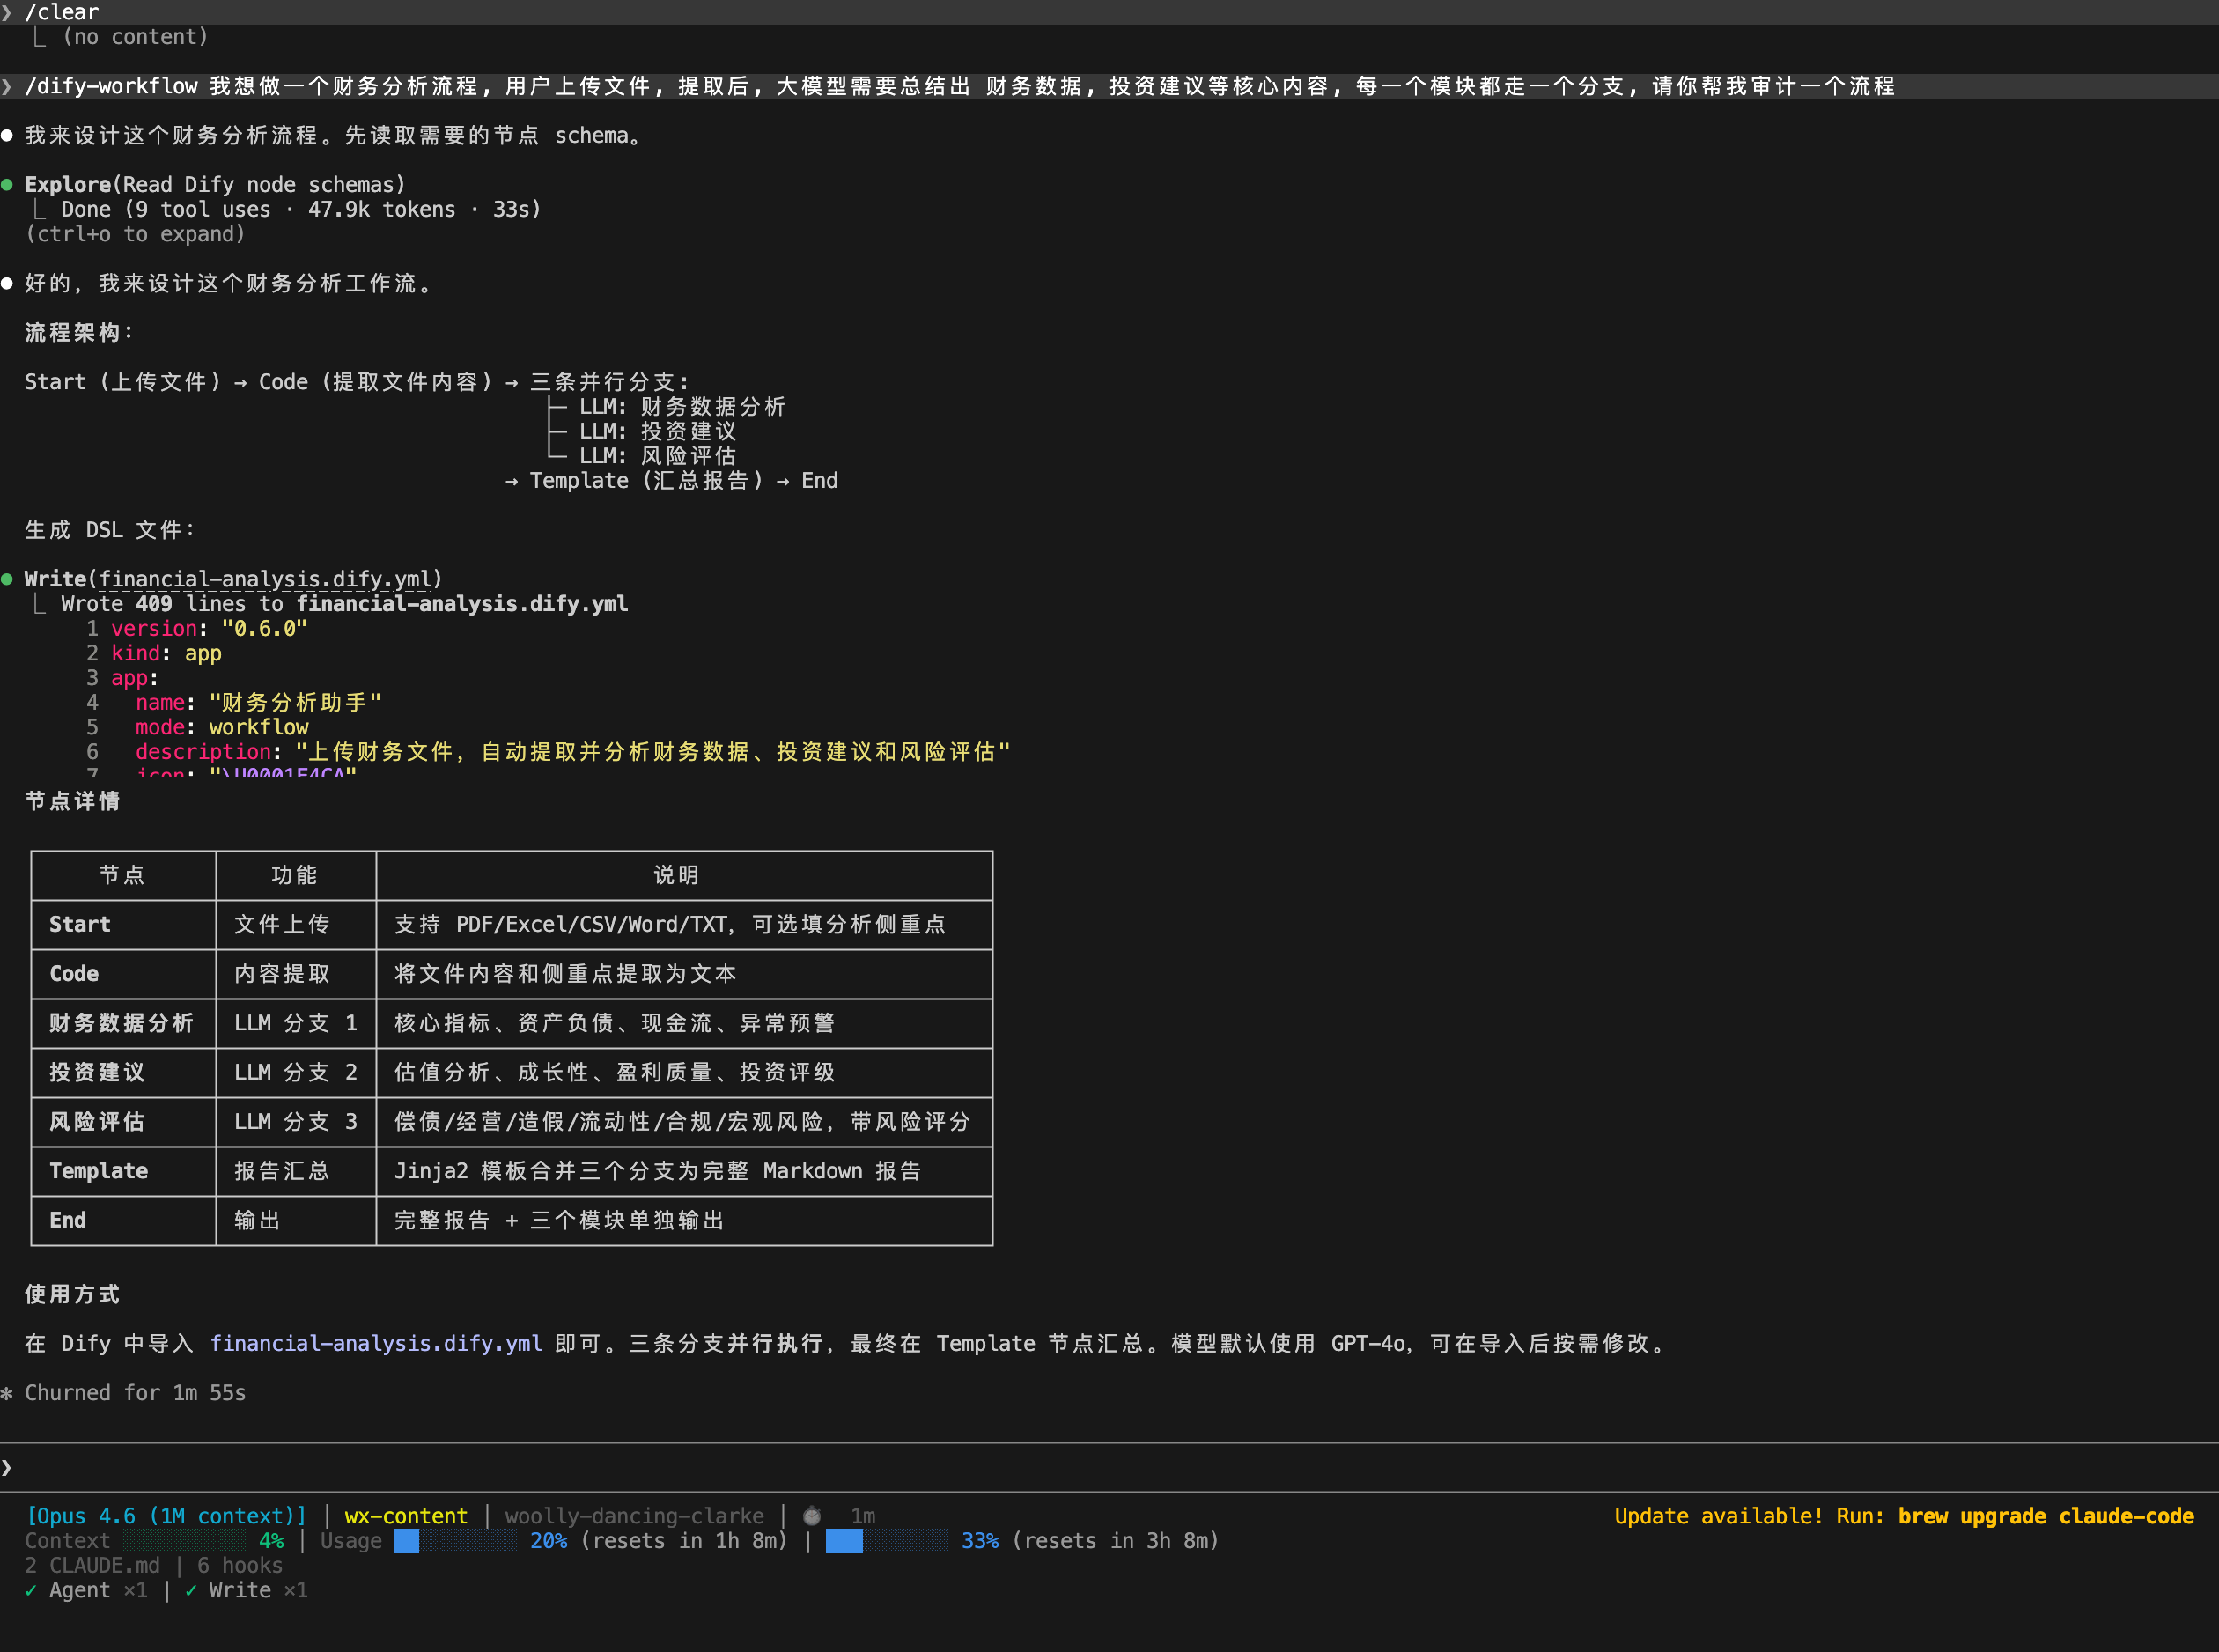Click the green checkmark beside Agent ×1
The width and height of the screenshot is (2219, 1652).
(32, 1590)
